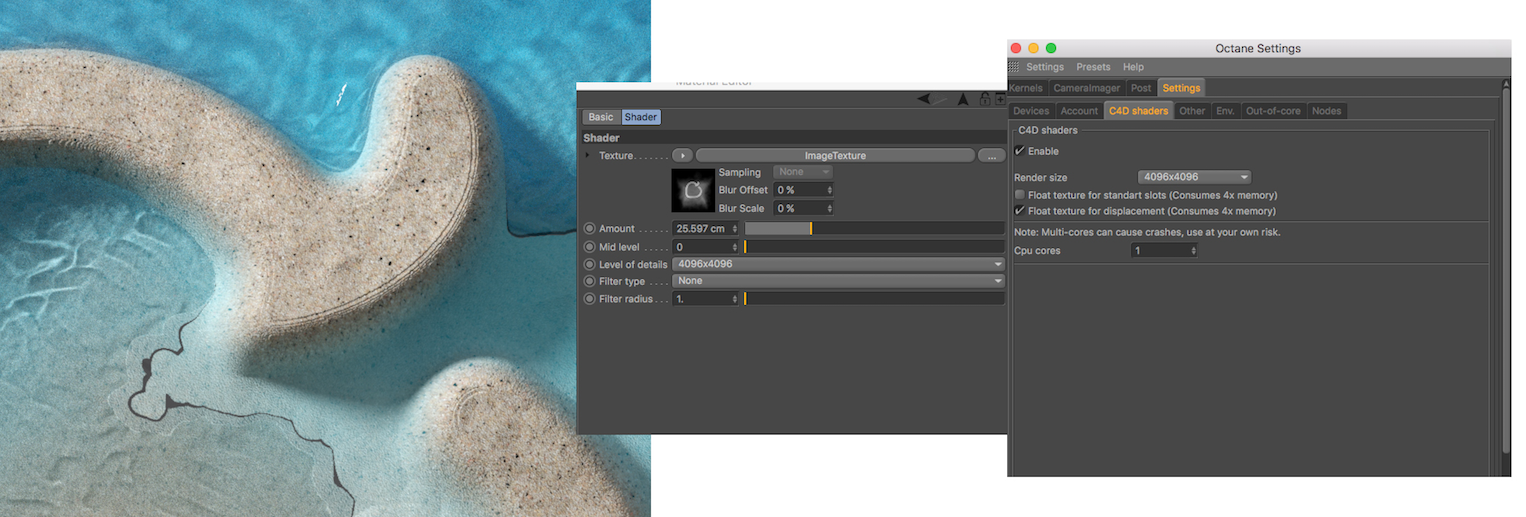1526x517 pixels.
Task: Click the up arrow icon in Material Editor
Action: [x=963, y=99]
